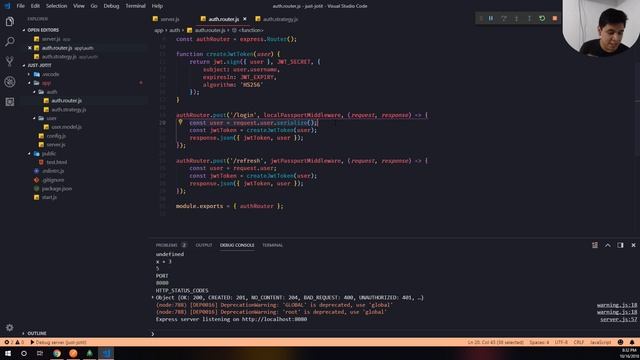Change the JavaScript language mode

click(600, 342)
